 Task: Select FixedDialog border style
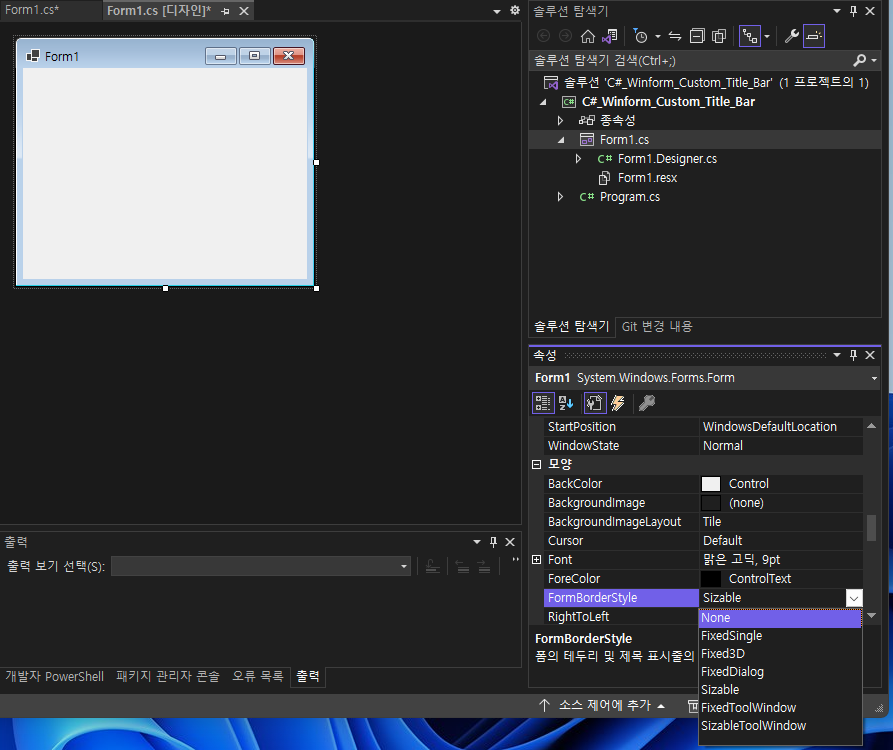click(780, 672)
